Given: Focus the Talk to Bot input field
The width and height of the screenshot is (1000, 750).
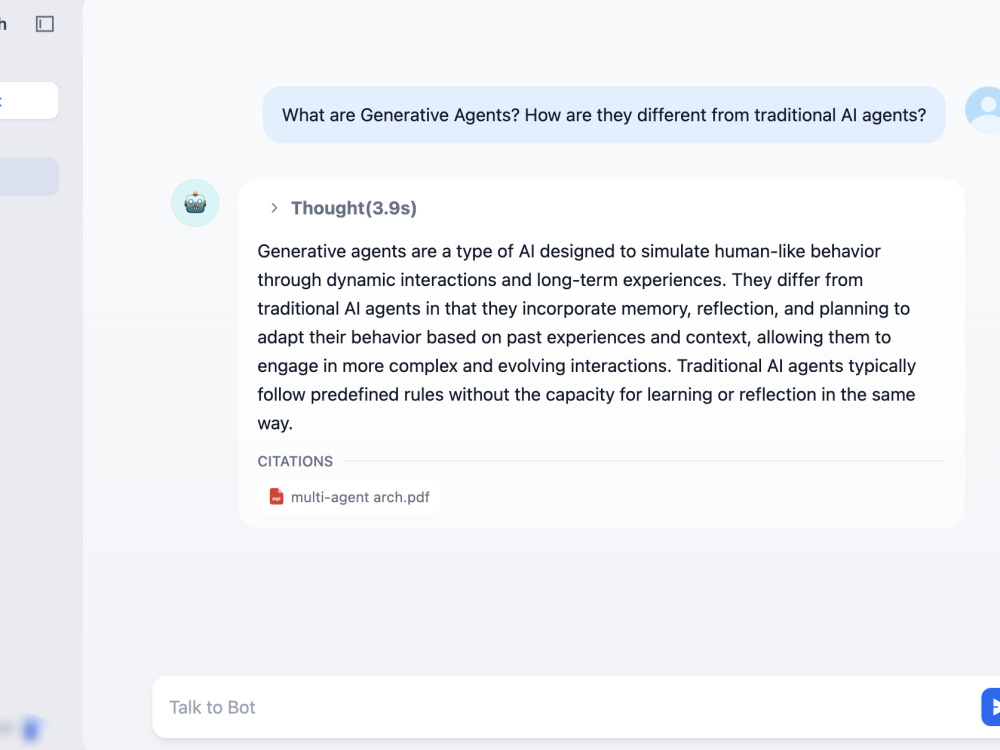Looking at the screenshot, I should (x=568, y=707).
